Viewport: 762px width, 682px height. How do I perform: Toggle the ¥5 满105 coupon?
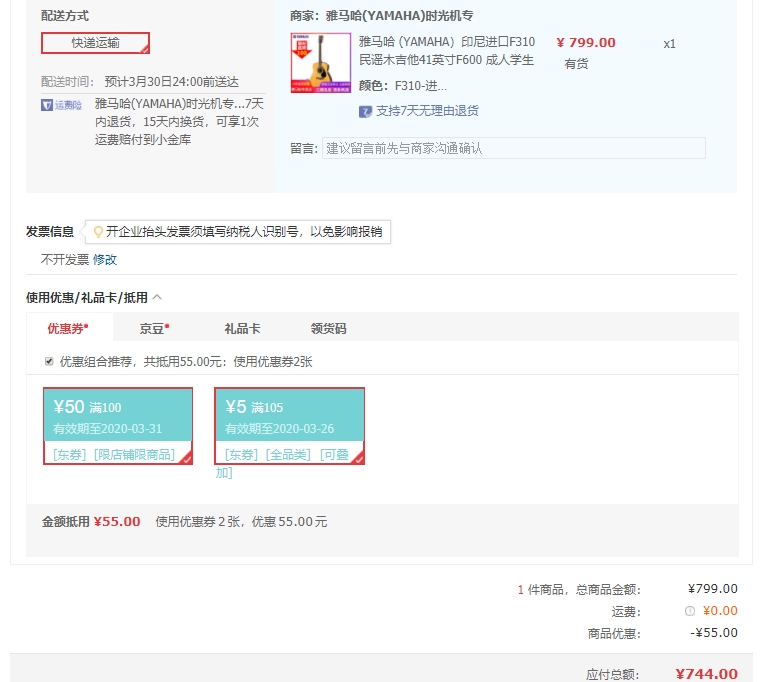coord(290,426)
